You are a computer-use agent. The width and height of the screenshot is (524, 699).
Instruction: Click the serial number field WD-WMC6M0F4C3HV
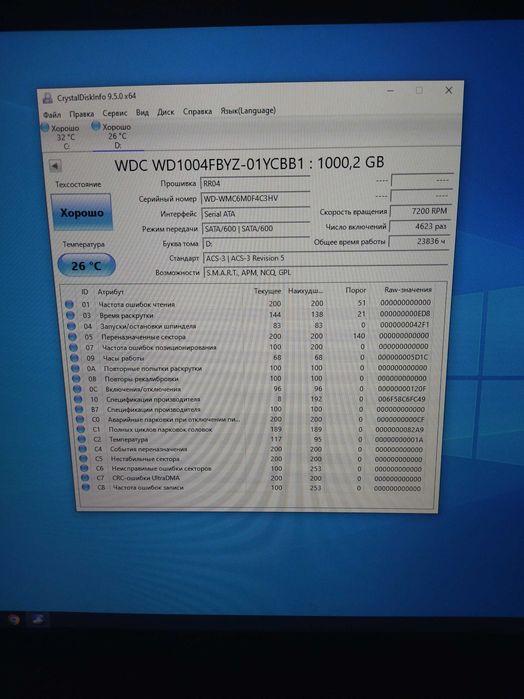pos(255,198)
